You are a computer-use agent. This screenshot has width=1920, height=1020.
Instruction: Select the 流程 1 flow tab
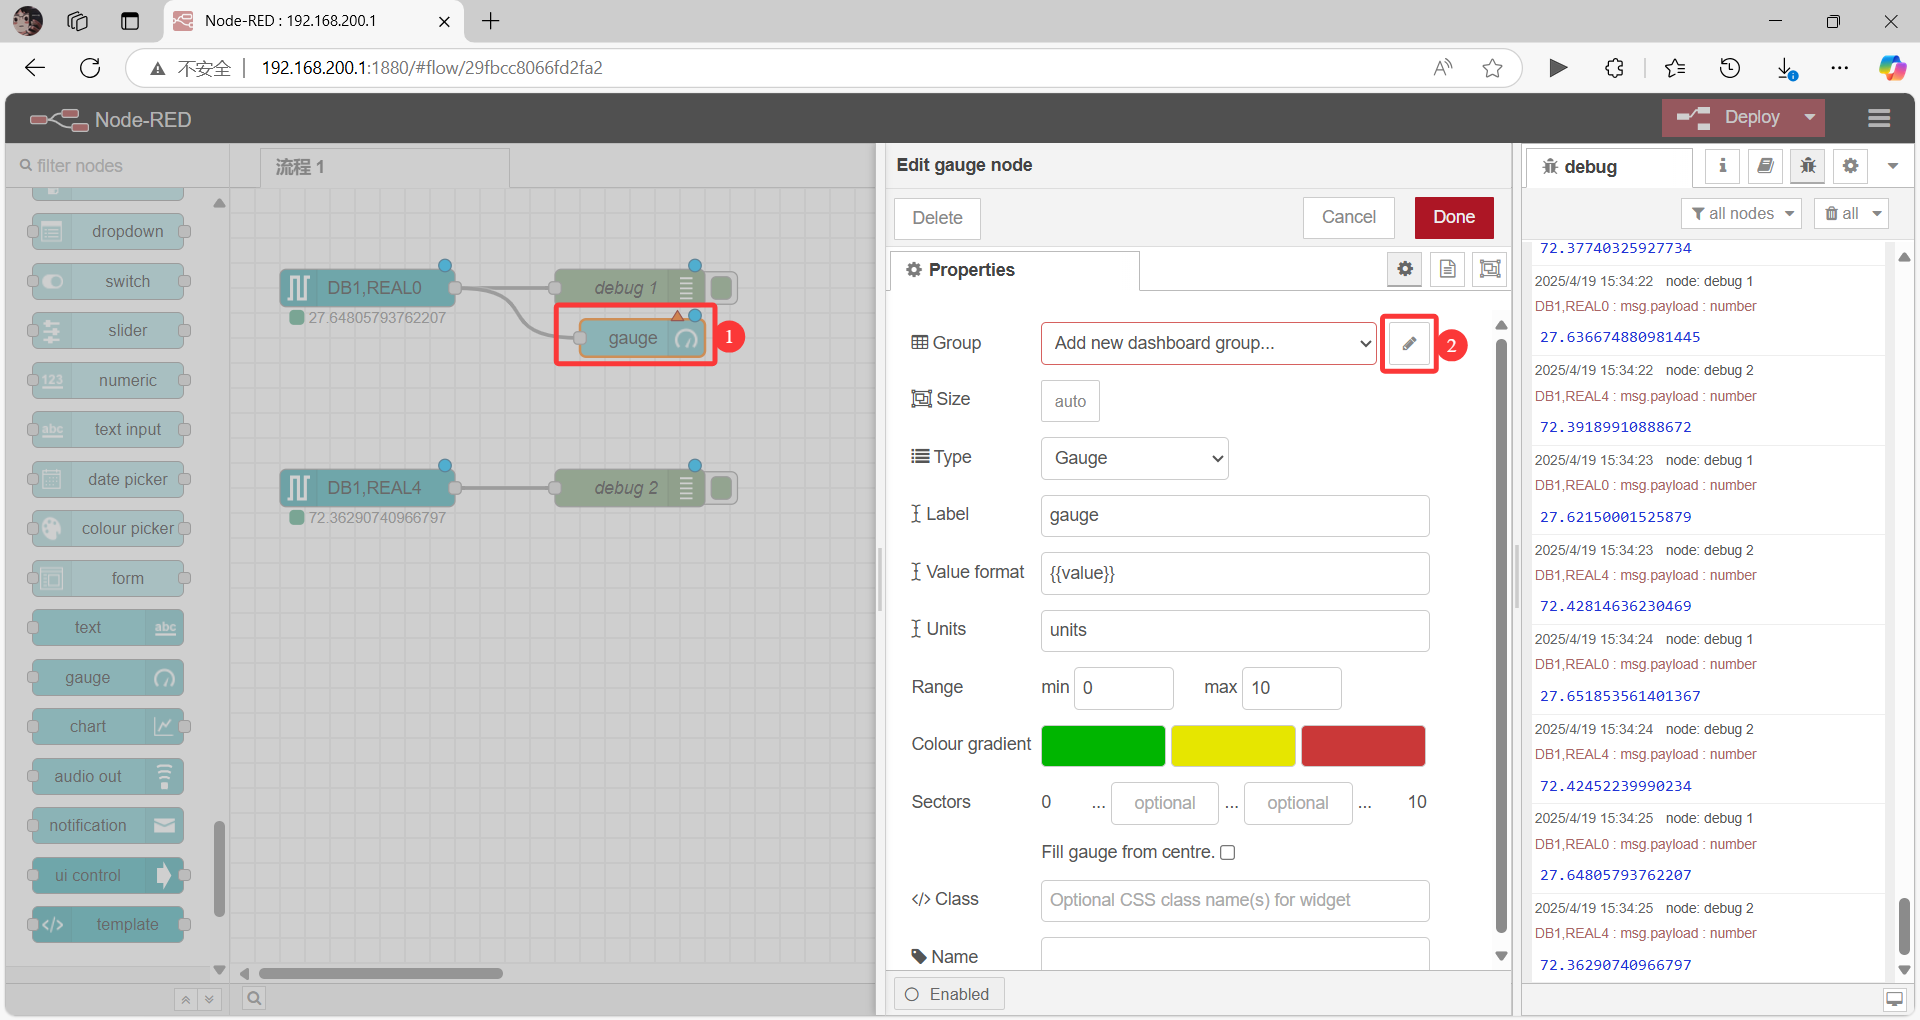[298, 167]
